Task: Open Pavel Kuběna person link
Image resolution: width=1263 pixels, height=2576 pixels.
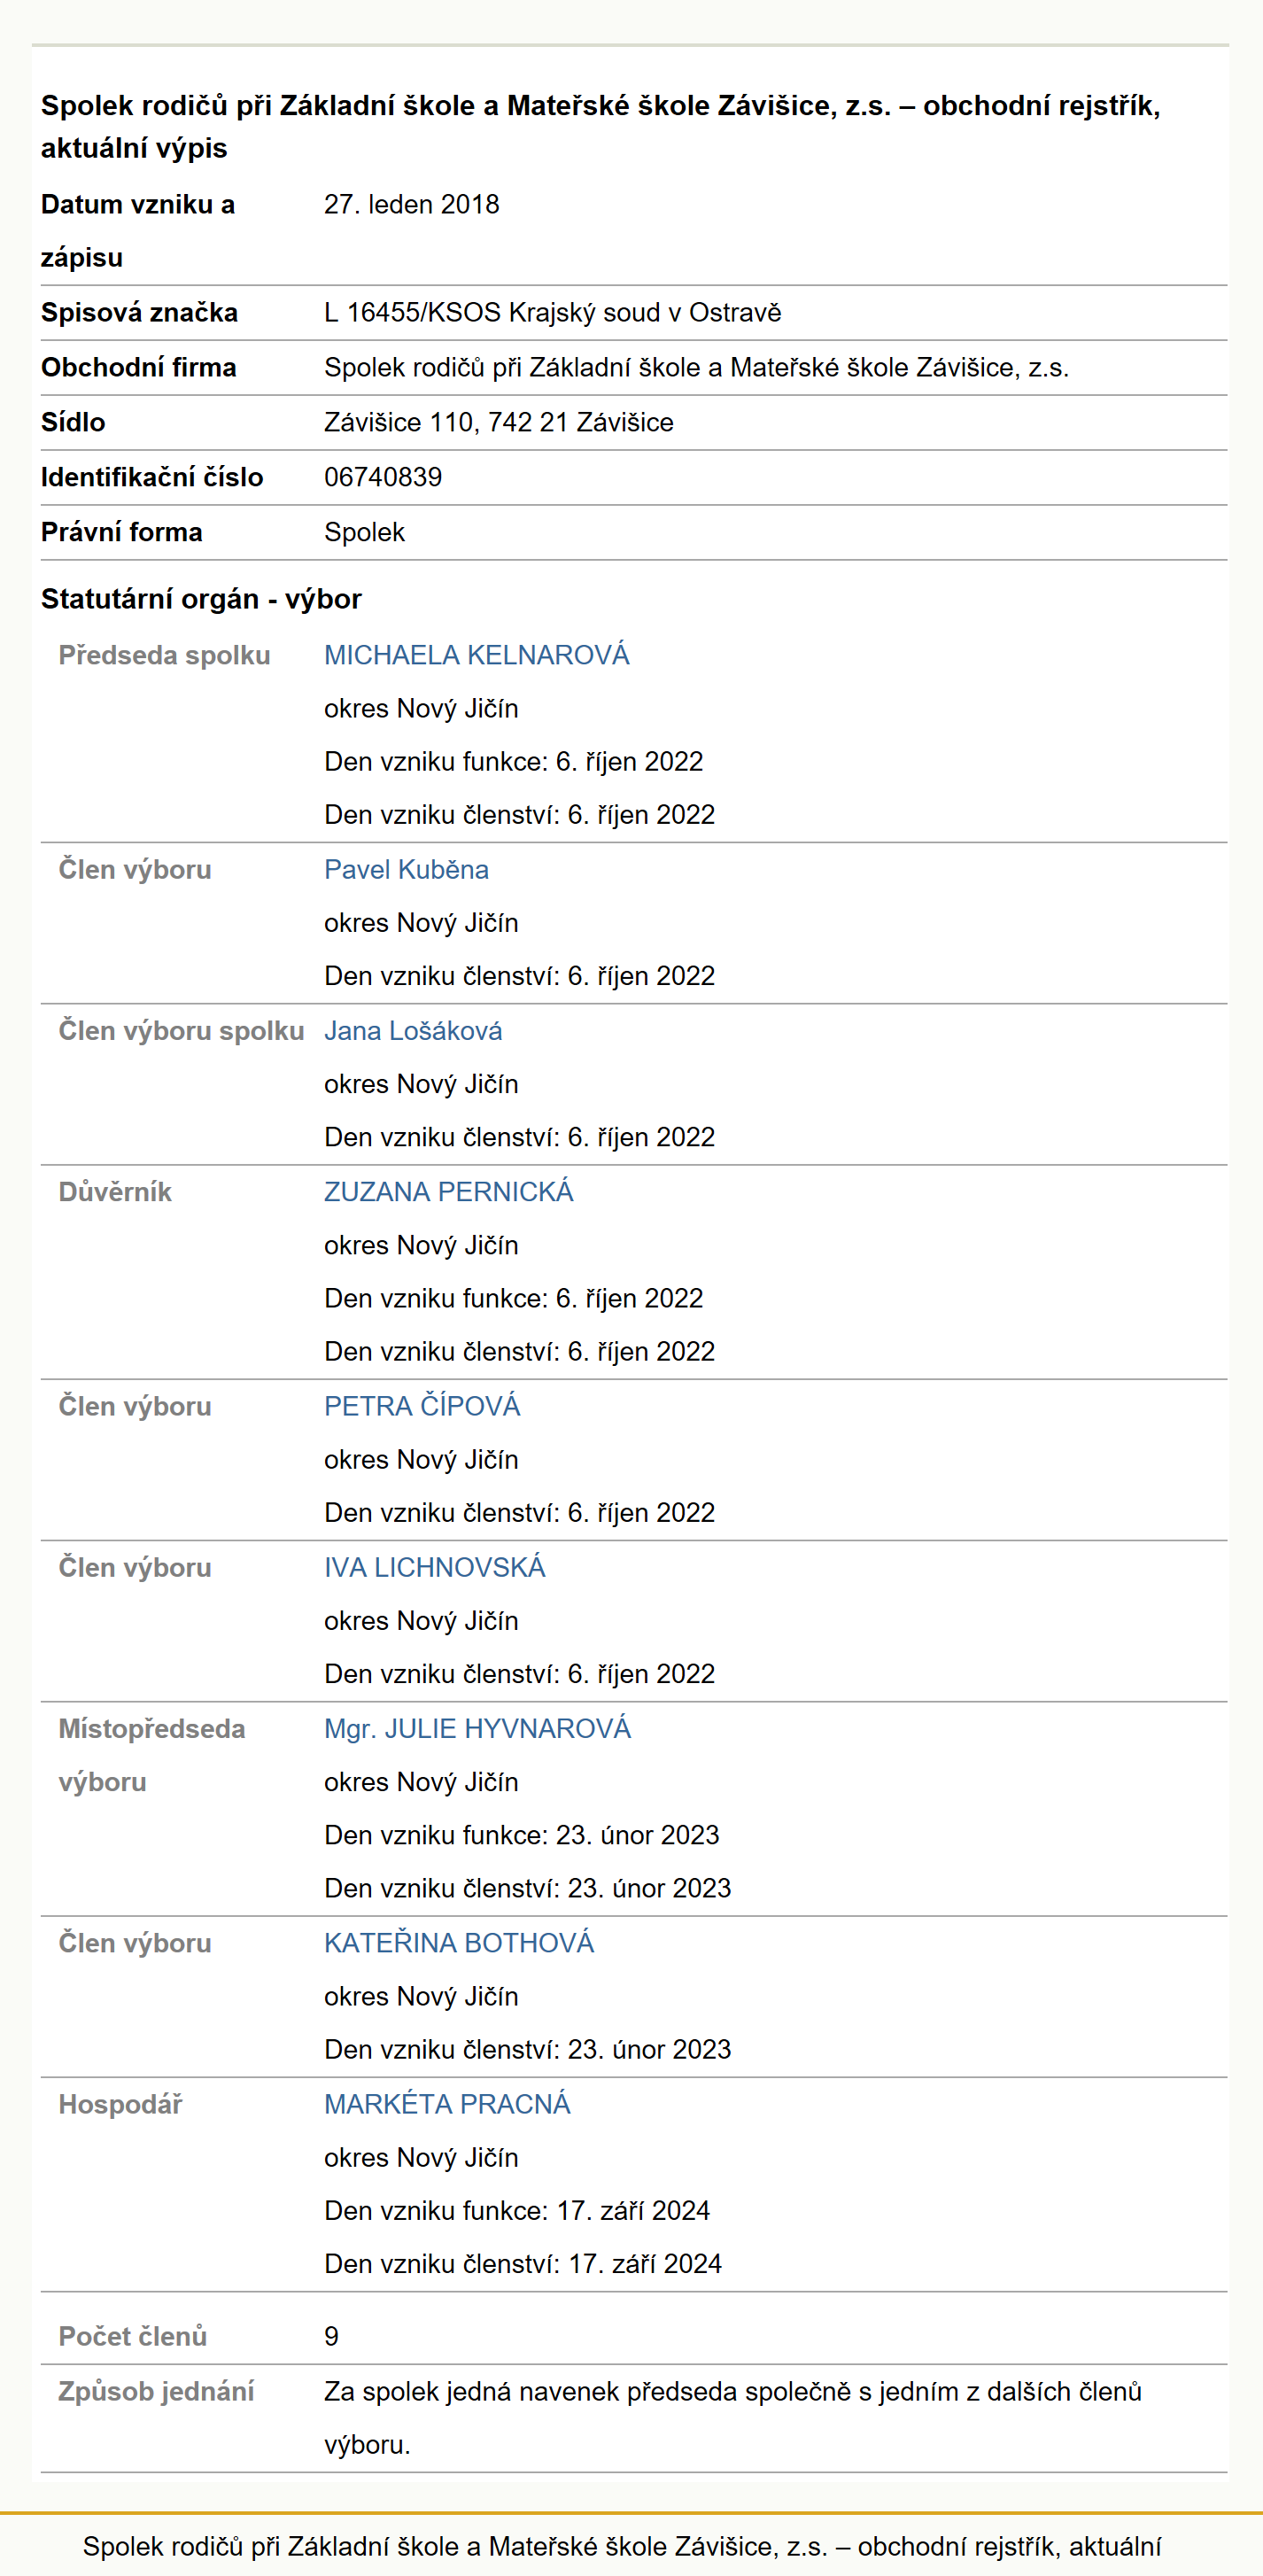Action: [406, 870]
